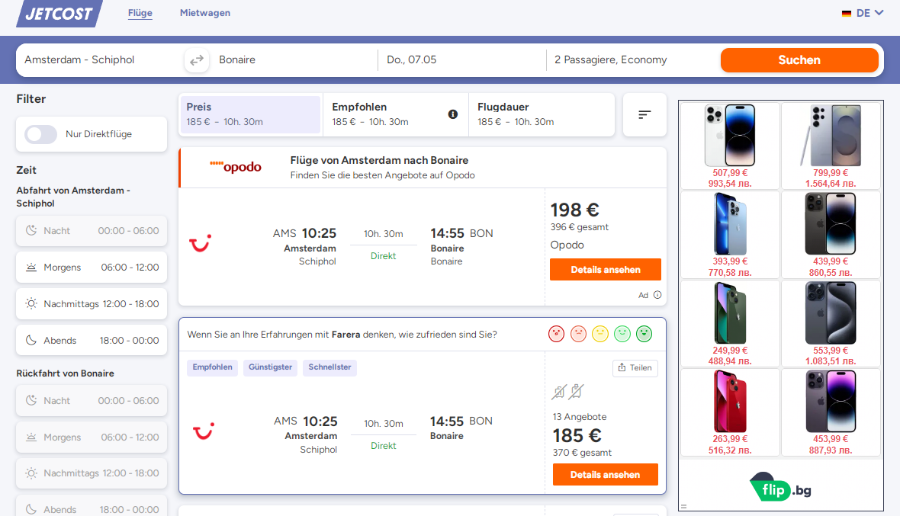Click 'Flüge von Amsterdam nach Bonaire' heading

pyautogui.click(x=379, y=161)
